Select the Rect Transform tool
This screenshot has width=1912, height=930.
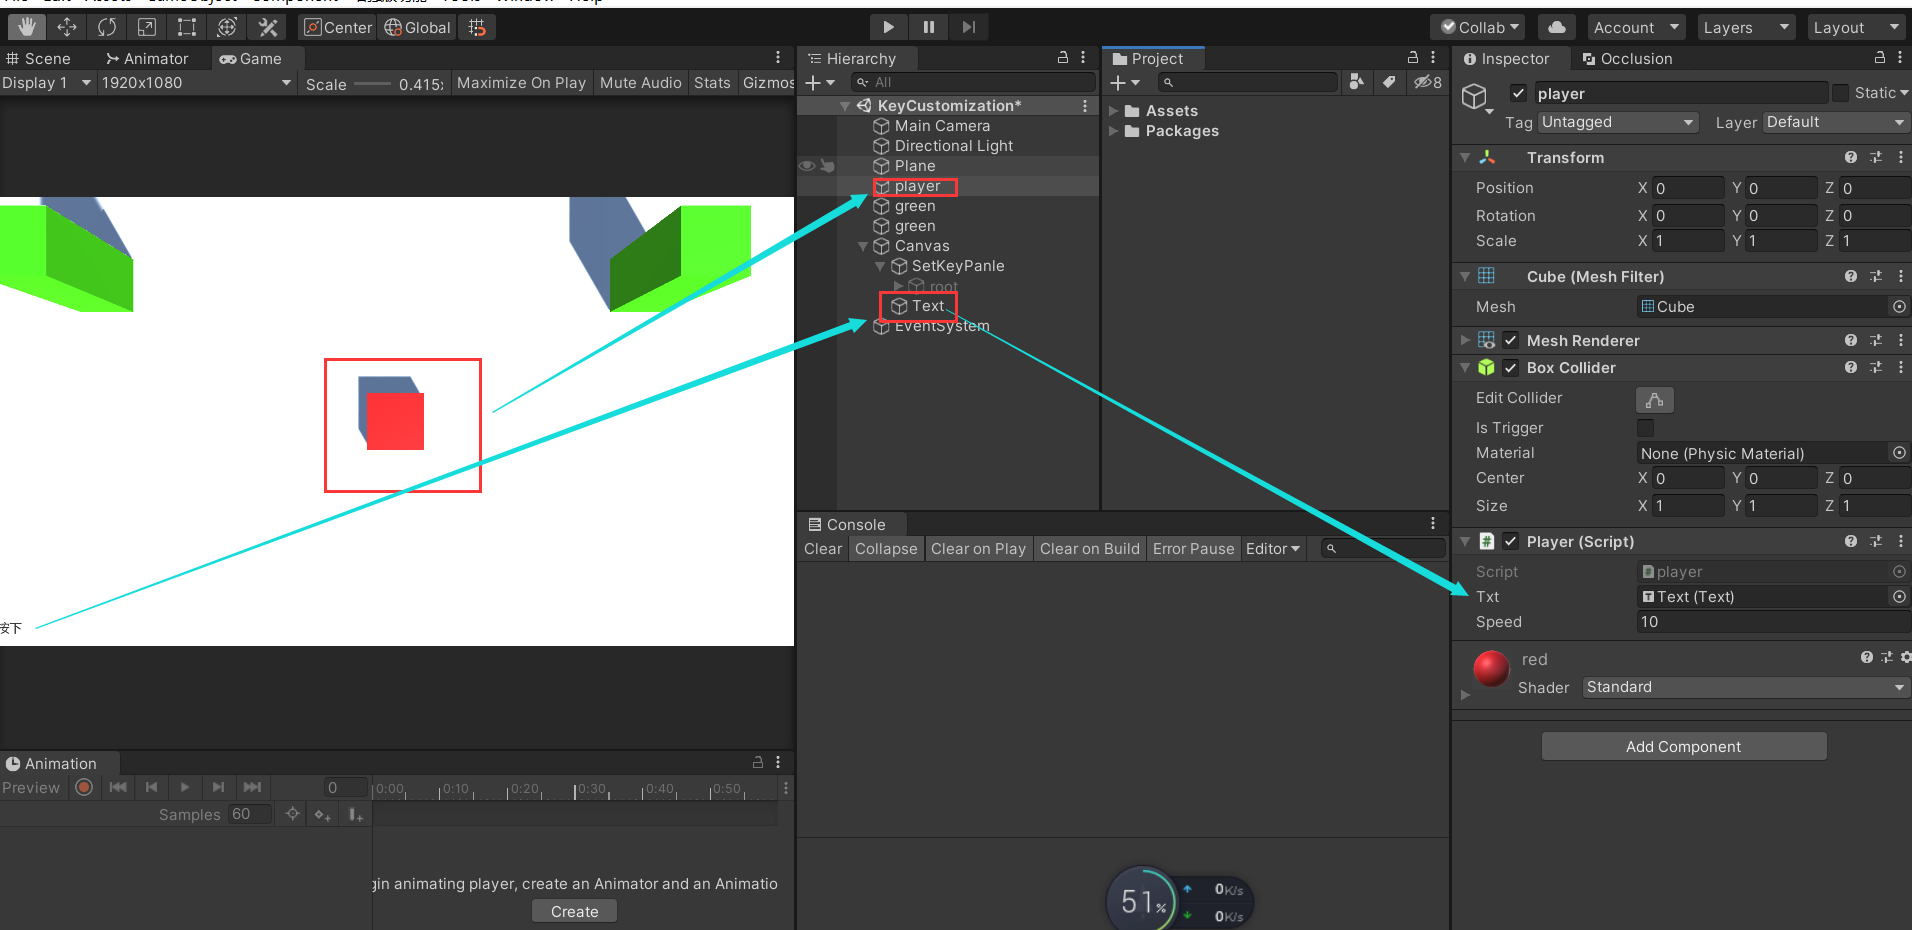pyautogui.click(x=186, y=27)
